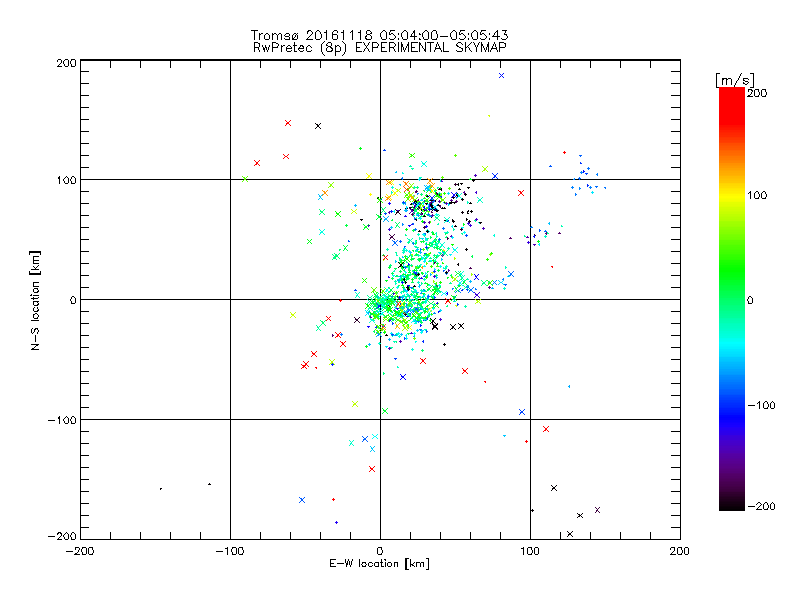Click the 'E-W location [km]' axis label
Image resolution: width=800 pixels, height=600 pixels.
coord(379,564)
